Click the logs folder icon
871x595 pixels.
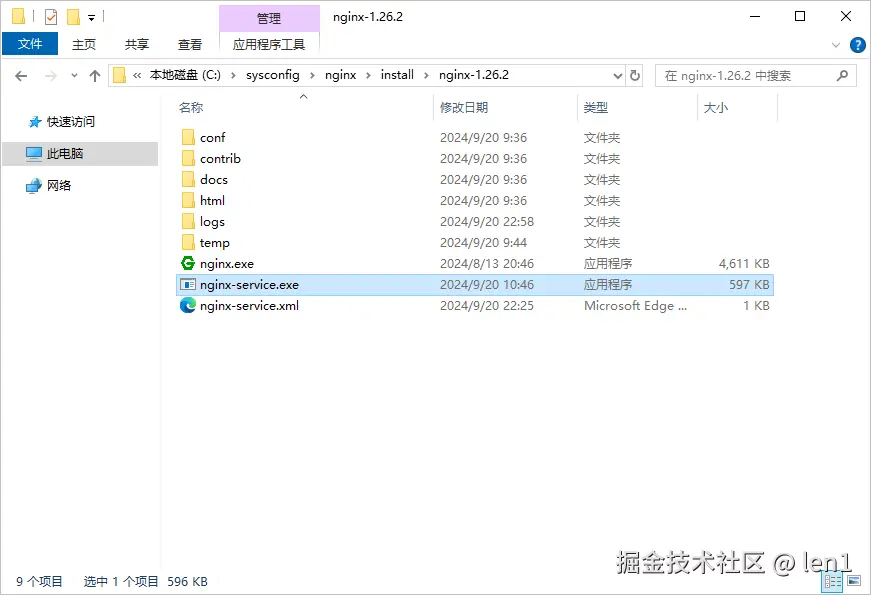coord(188,222)
